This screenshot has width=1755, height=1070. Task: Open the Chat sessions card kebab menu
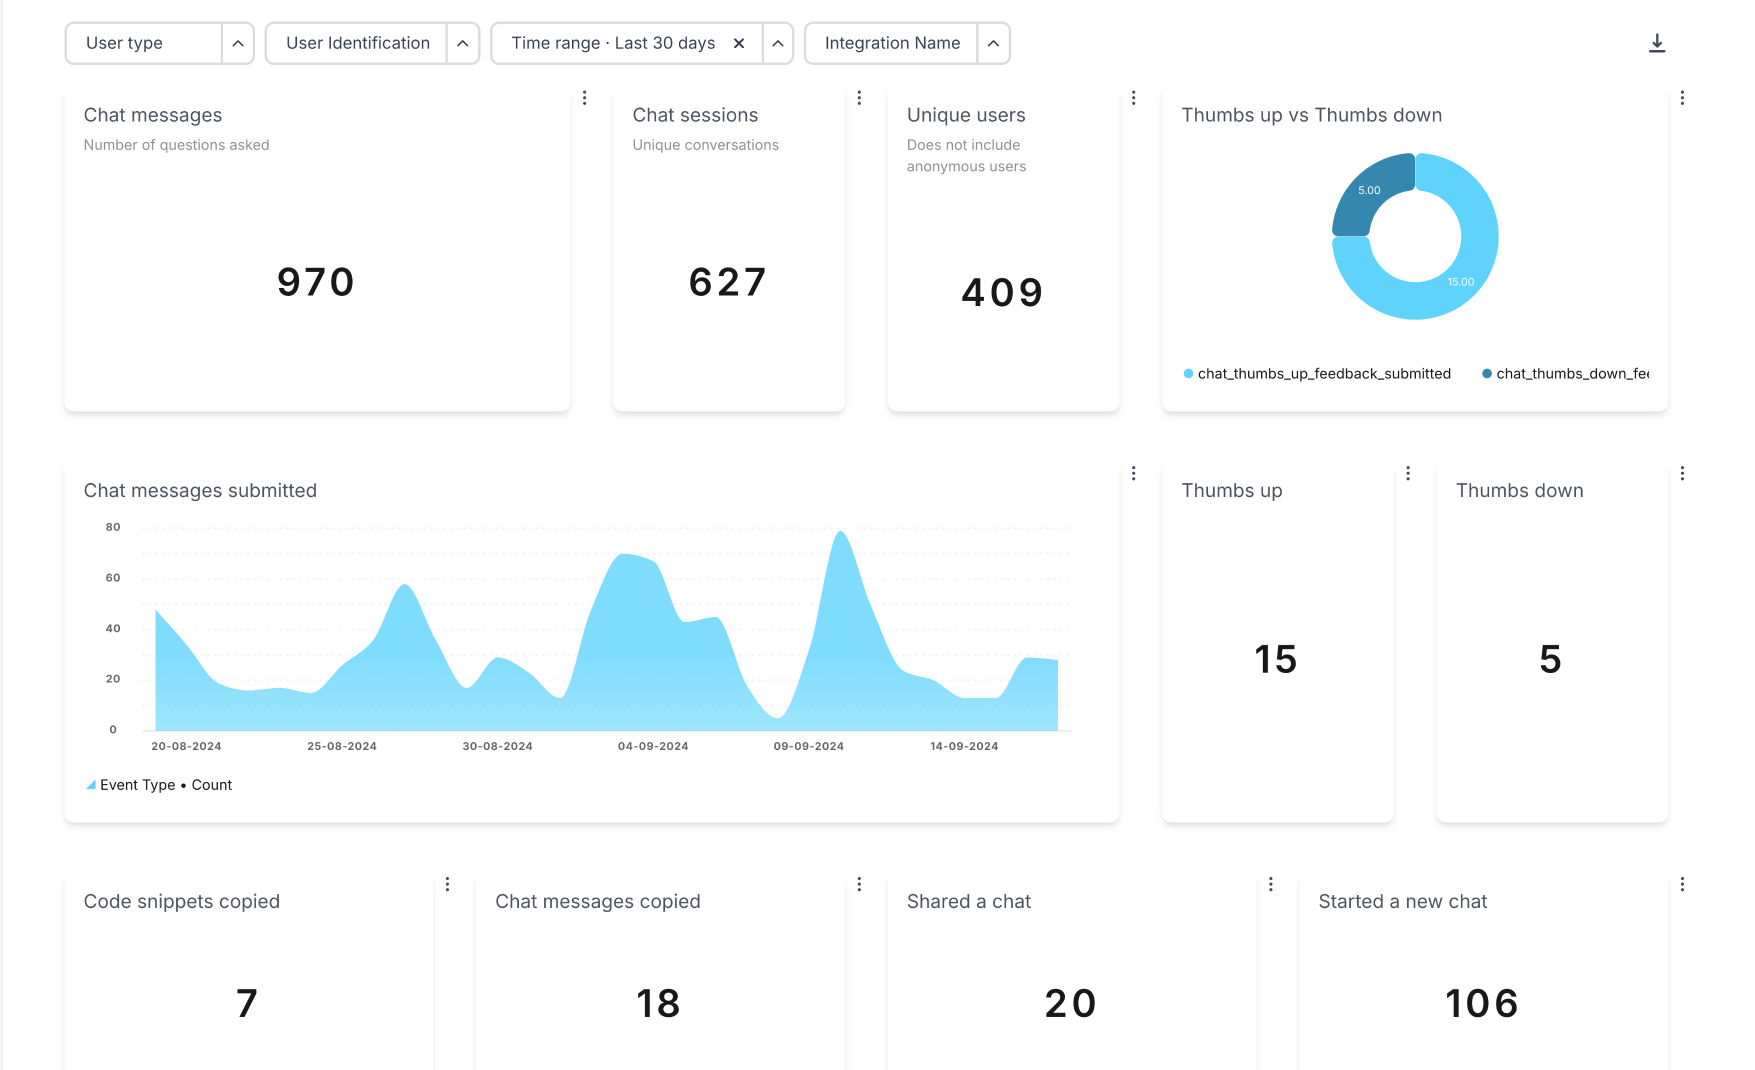click(859, 98)
